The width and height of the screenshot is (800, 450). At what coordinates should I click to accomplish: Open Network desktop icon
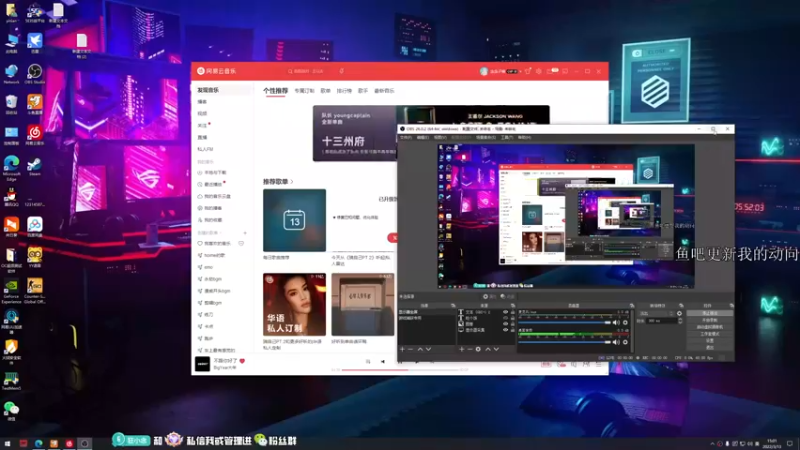click(11, 74)
